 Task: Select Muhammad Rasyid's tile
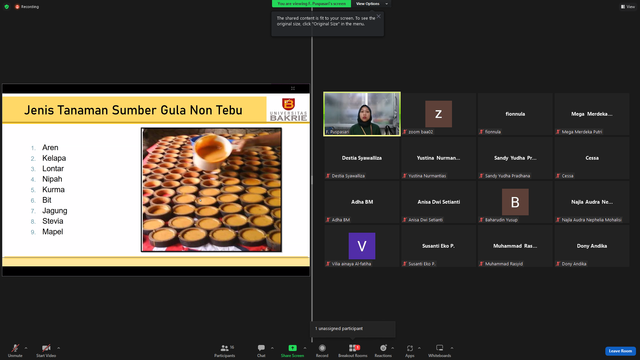click(515, 246)
